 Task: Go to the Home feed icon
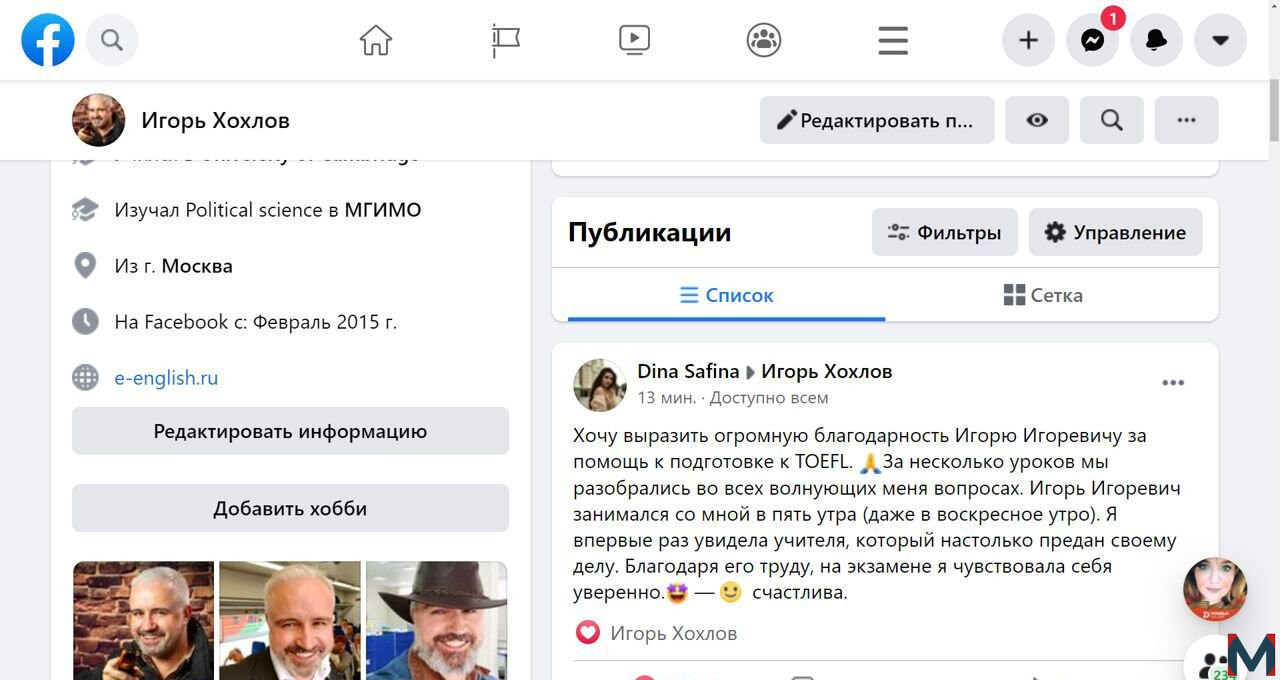tap(376, 40)
